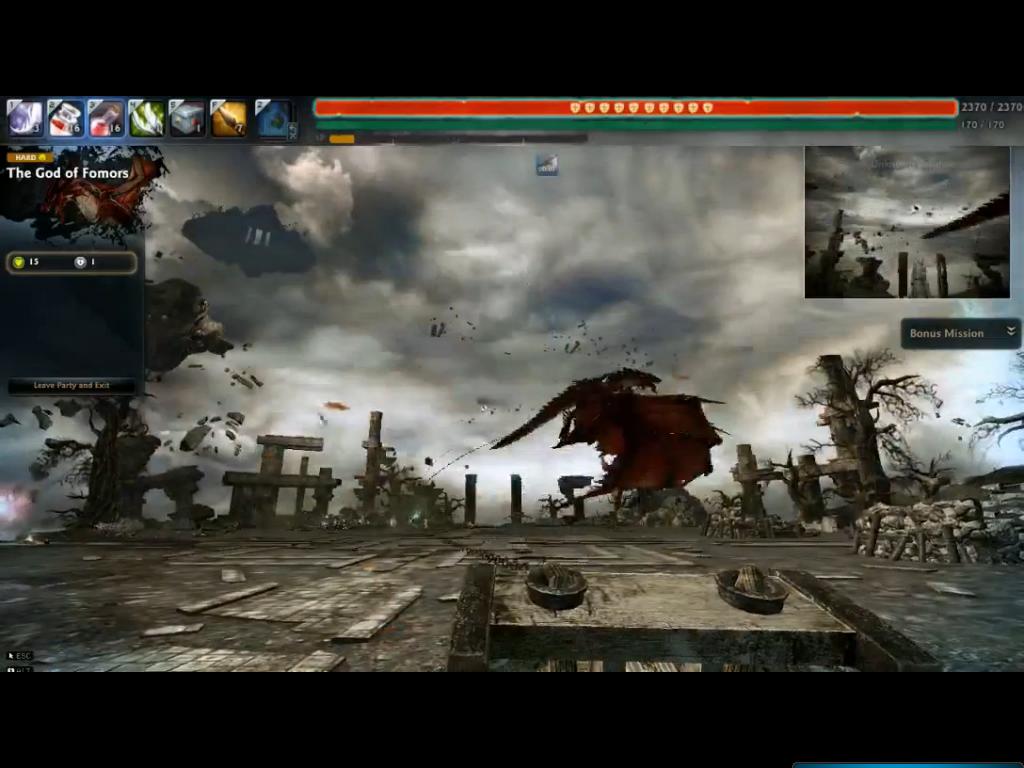Click the ESC key hint
1024x768 pixels.
tap(19, 656)
